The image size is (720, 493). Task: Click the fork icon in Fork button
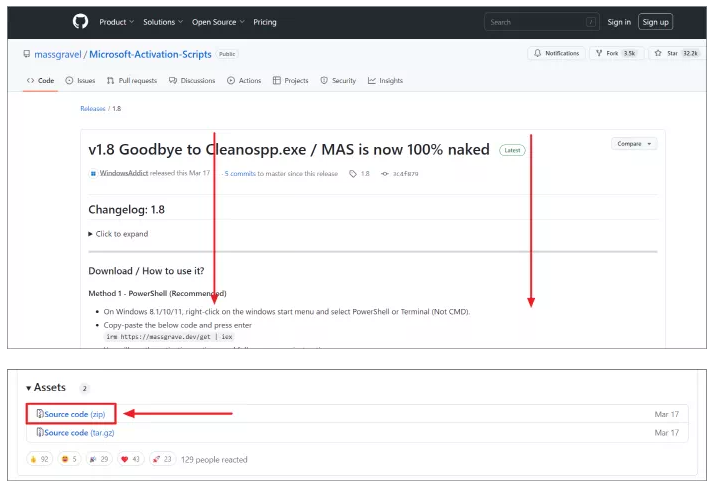click(599, 53)
